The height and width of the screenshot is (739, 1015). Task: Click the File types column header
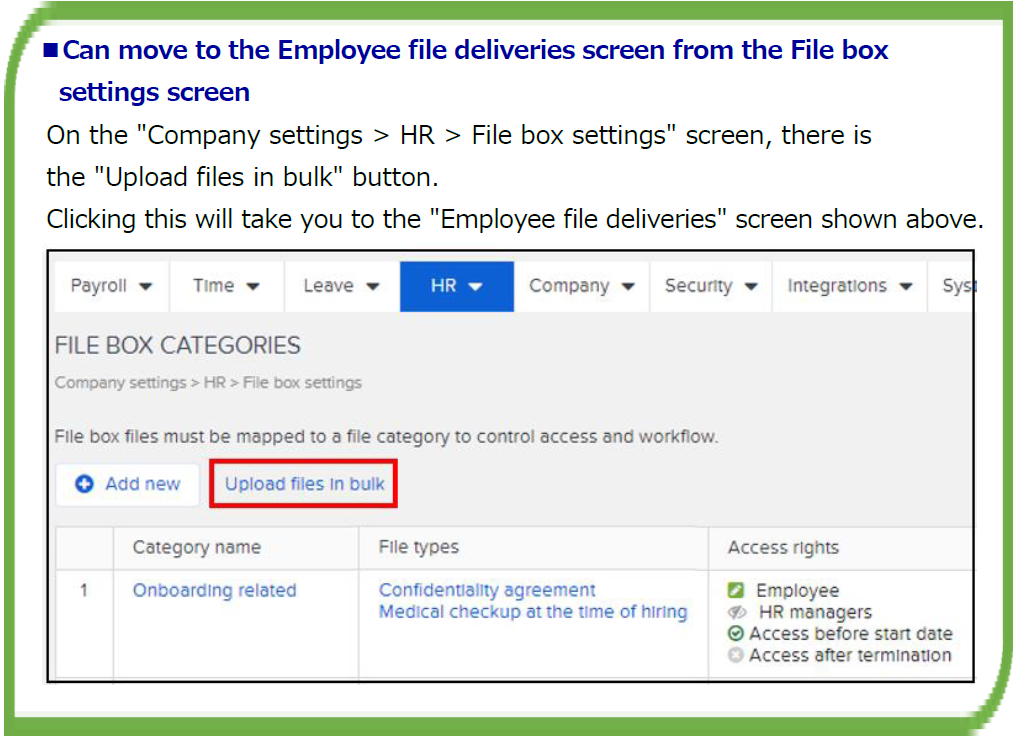419,547
